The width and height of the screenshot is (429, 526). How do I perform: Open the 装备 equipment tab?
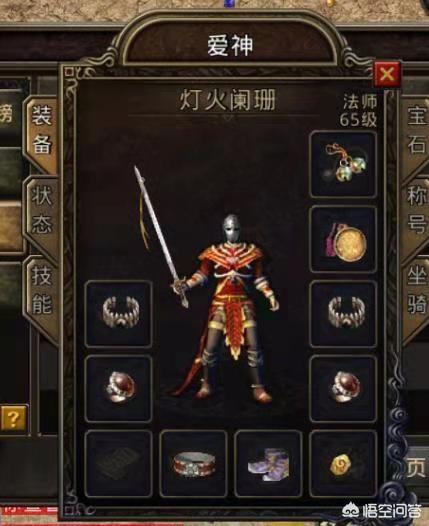click(41, 133)
